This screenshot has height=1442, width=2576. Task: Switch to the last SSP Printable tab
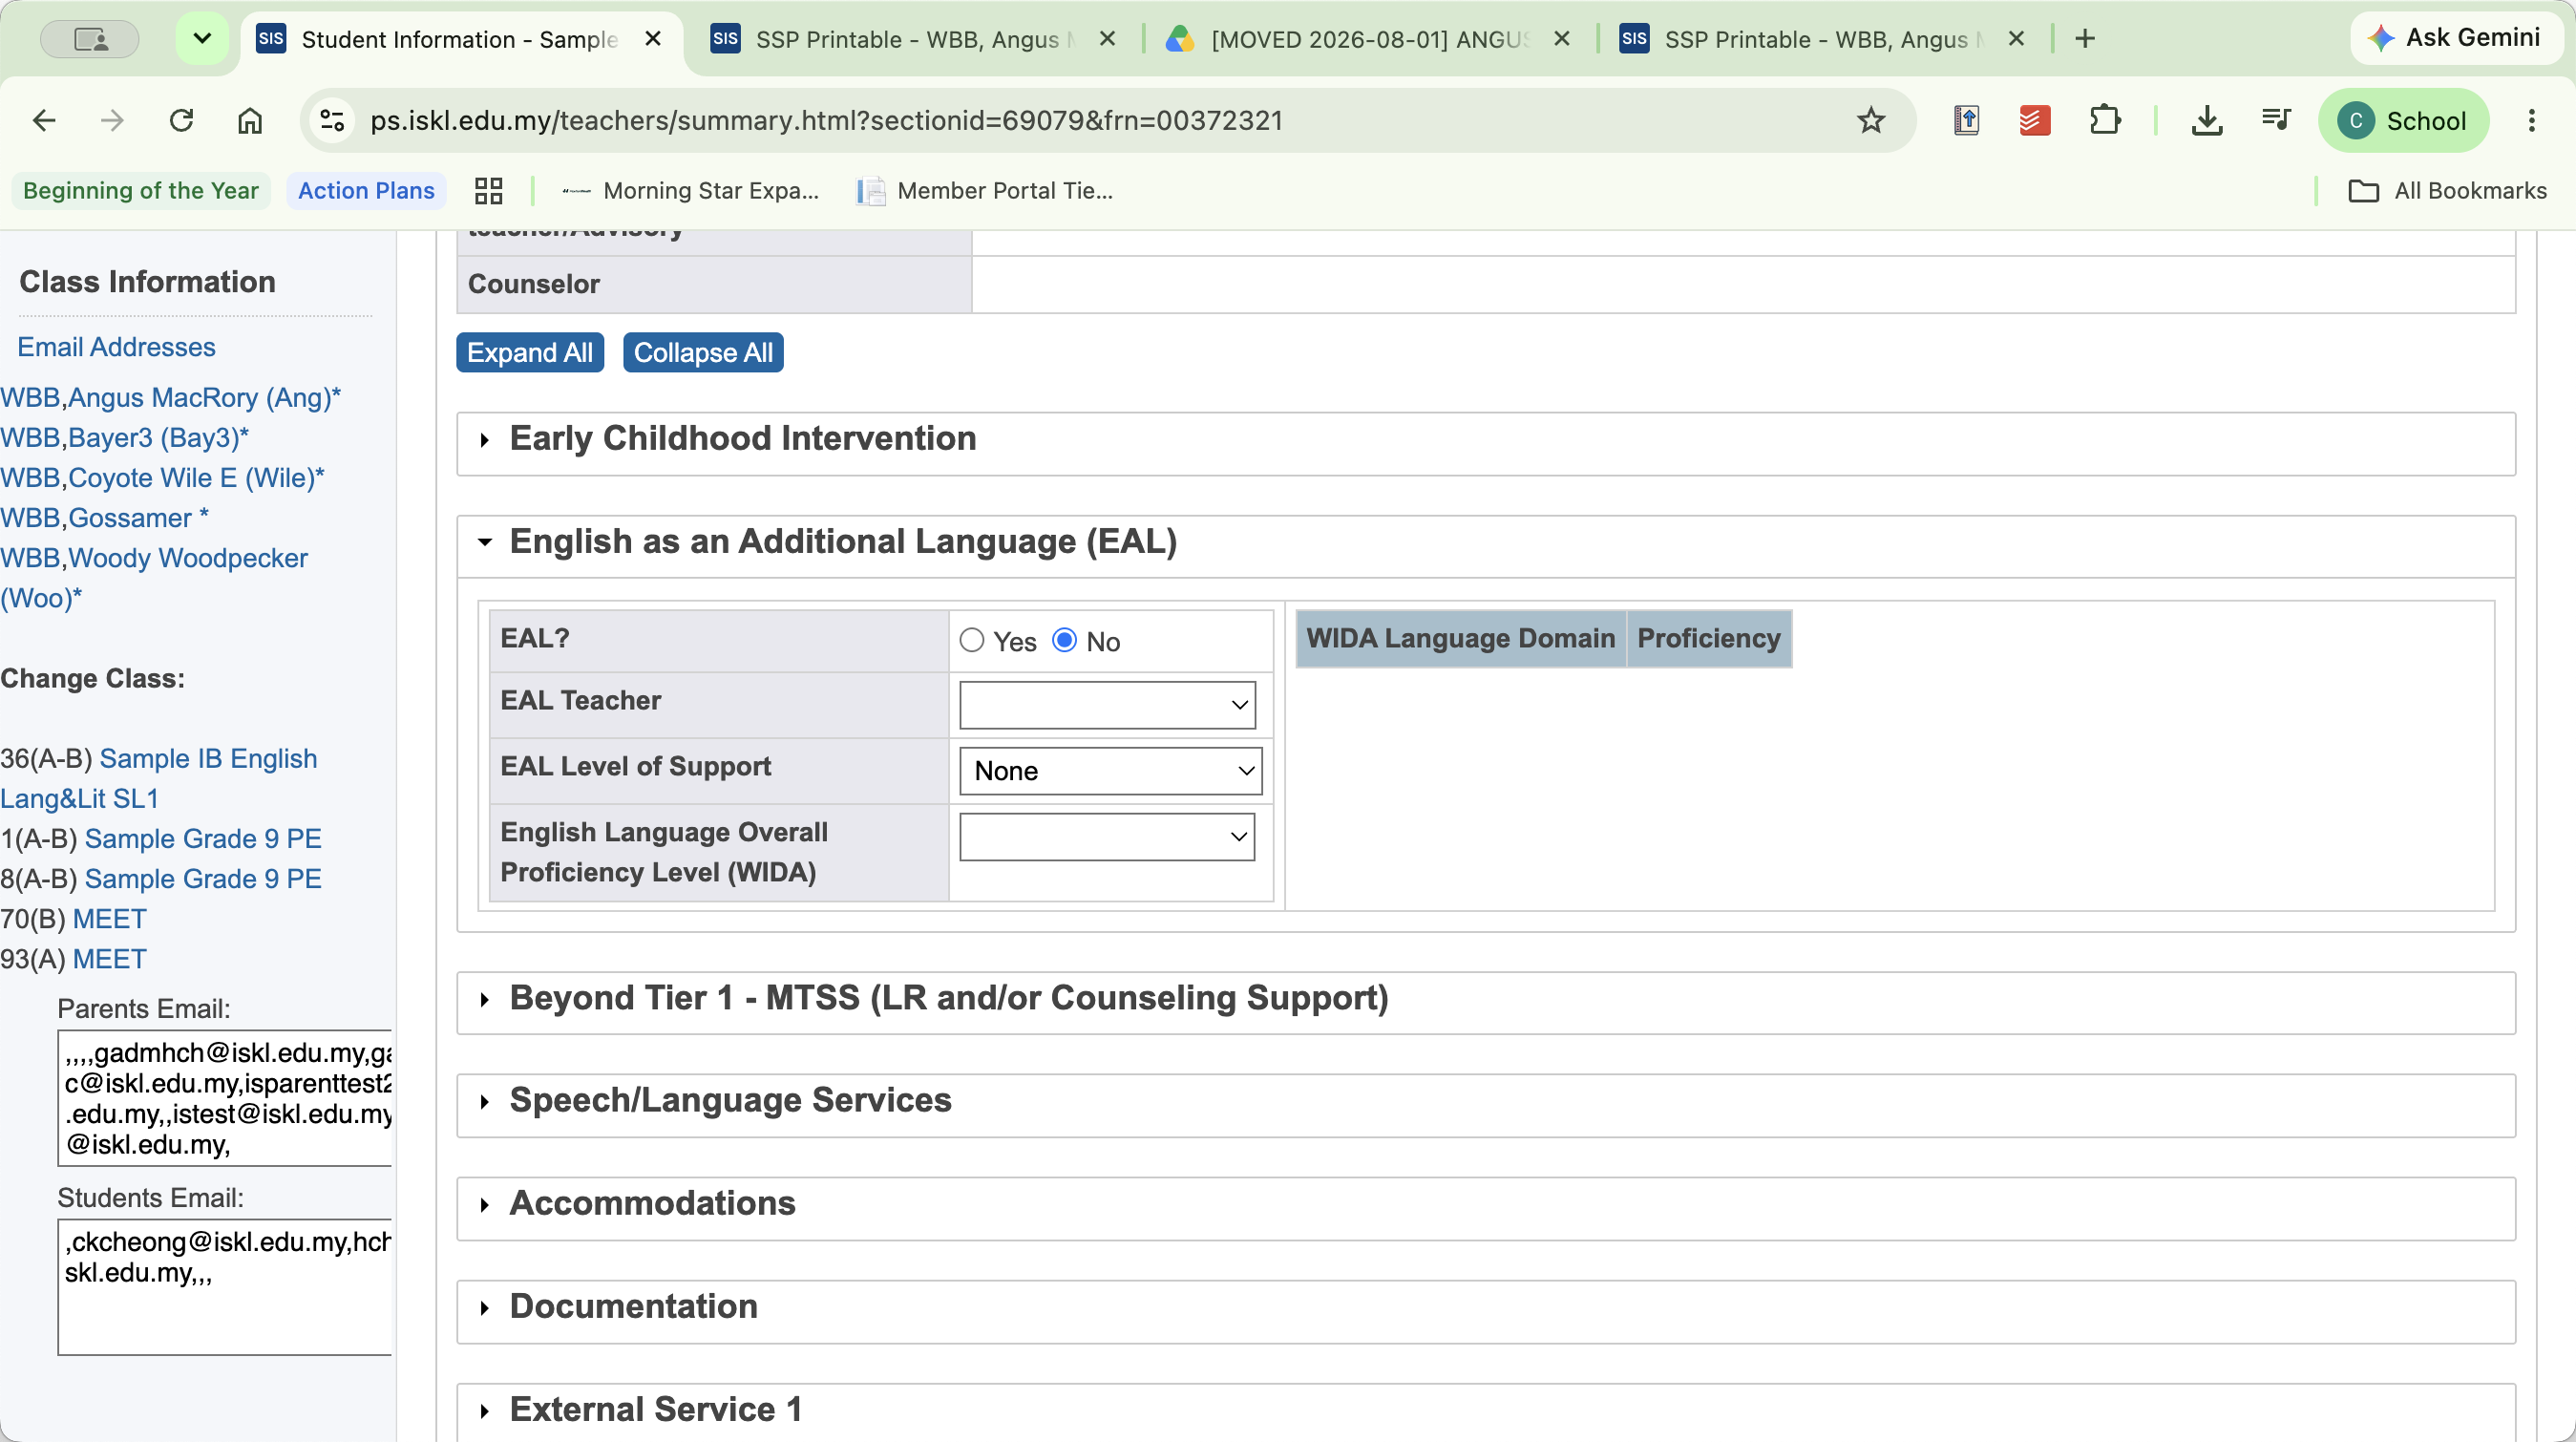click(1822, 40)
